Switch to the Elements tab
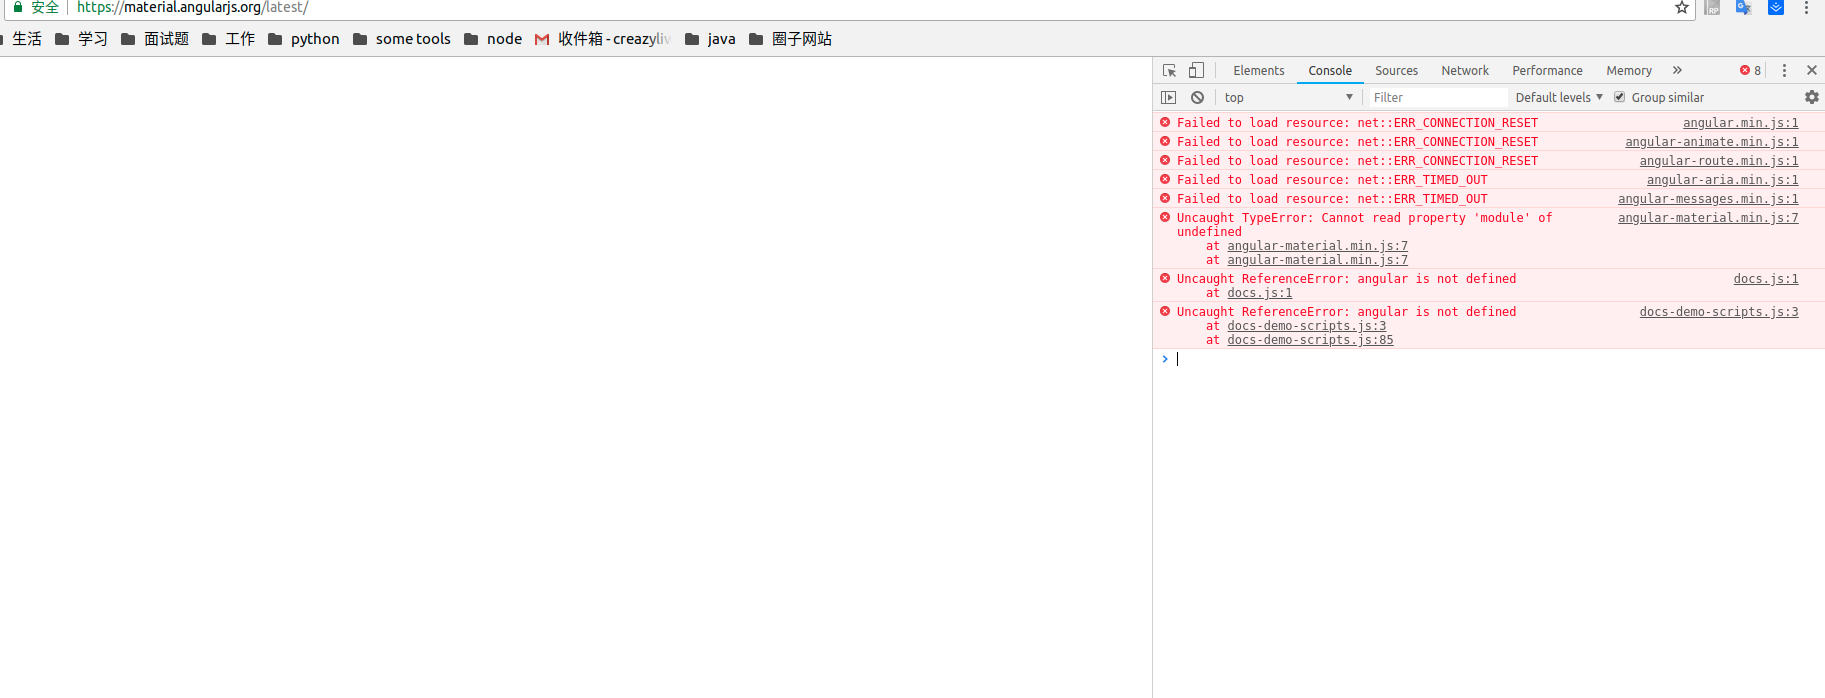The height and width of the screenshot is (698, 1825). [x=1258, y=70]
